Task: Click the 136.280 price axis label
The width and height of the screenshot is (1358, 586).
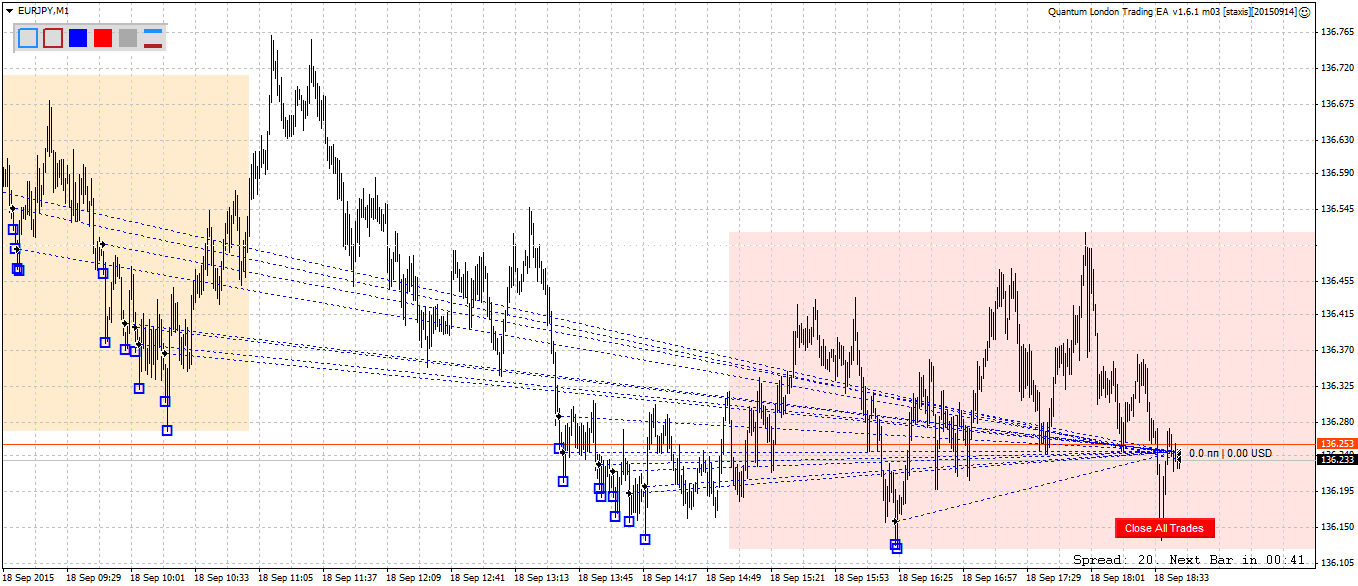Action: tap(1337, 420)
